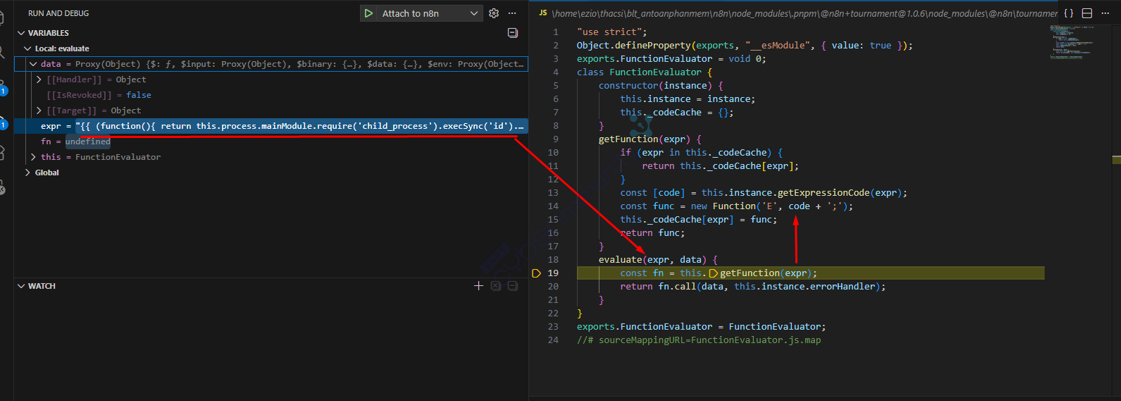Add a new watch expression
The height and width of the screenshot is (401, 1121).
(x=478, y=286)
